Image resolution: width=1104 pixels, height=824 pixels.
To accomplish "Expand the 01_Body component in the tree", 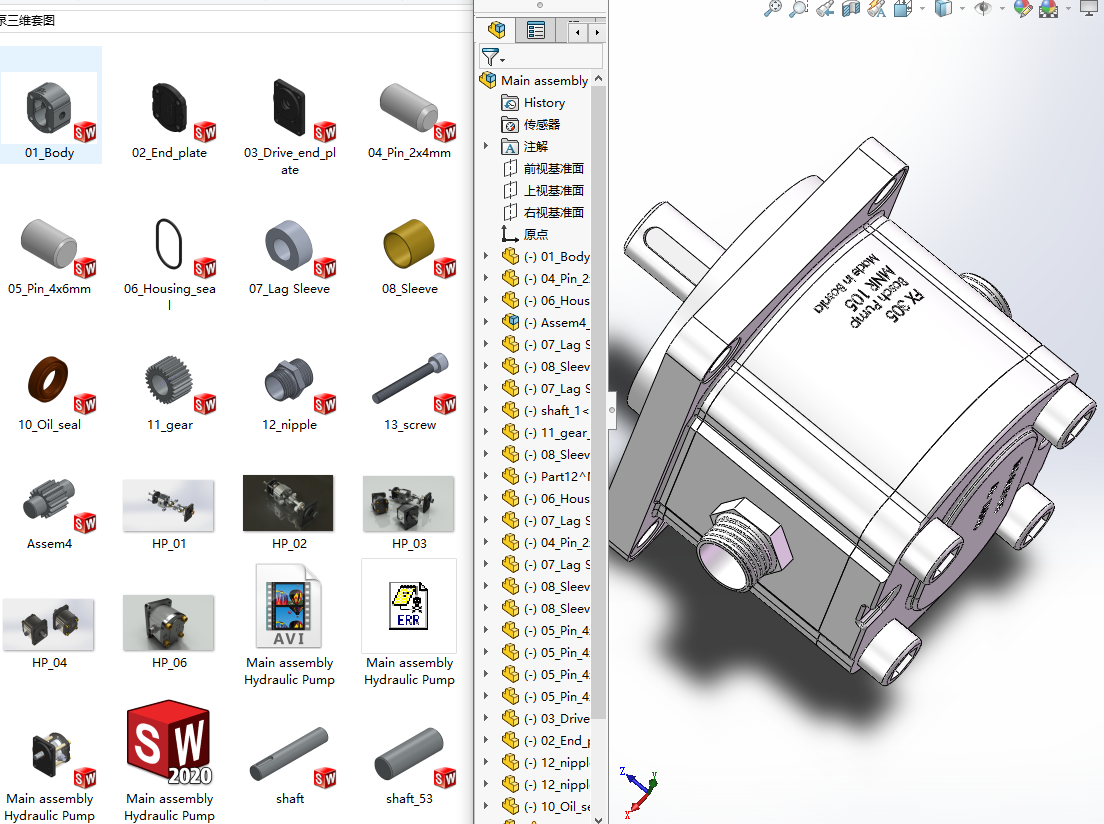I will pyautogui.click(x=487, y=257).
